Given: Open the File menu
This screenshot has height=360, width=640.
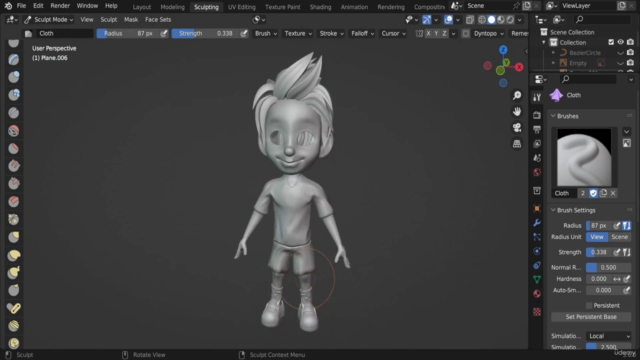Looking at the screenshot, I should click(21, 6).
